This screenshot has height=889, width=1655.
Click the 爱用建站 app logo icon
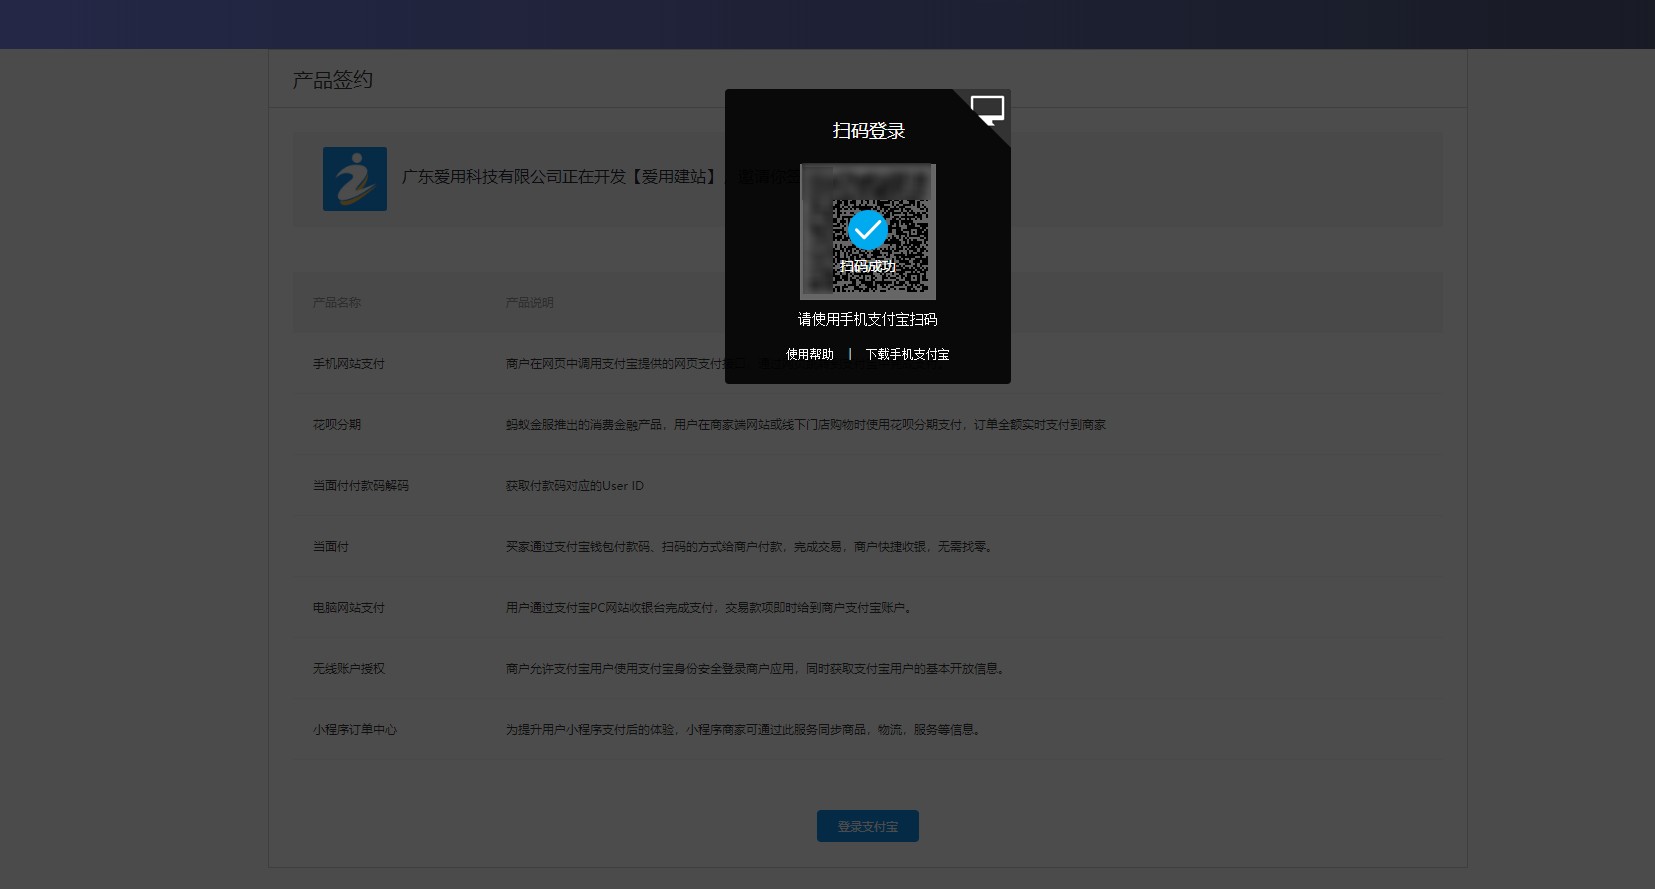[355, 179]
